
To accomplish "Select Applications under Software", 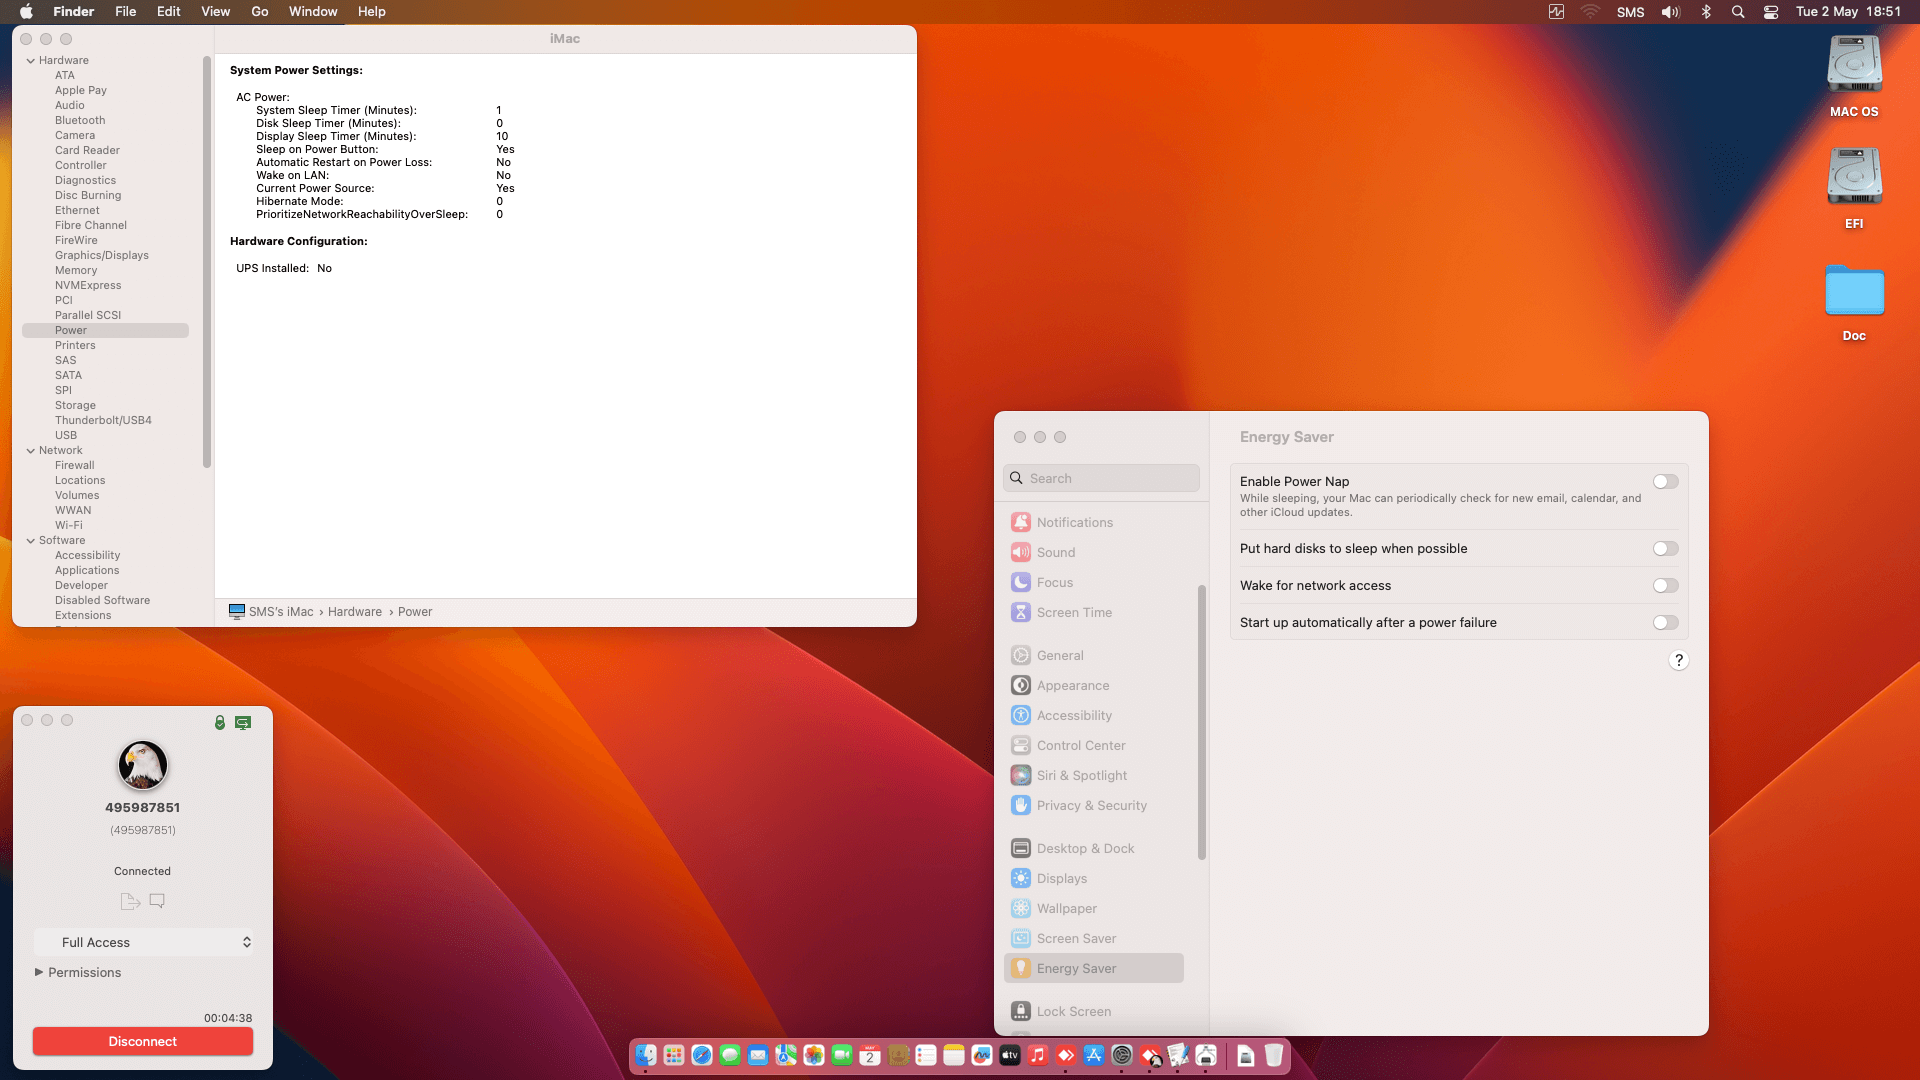I will (87, 571).
